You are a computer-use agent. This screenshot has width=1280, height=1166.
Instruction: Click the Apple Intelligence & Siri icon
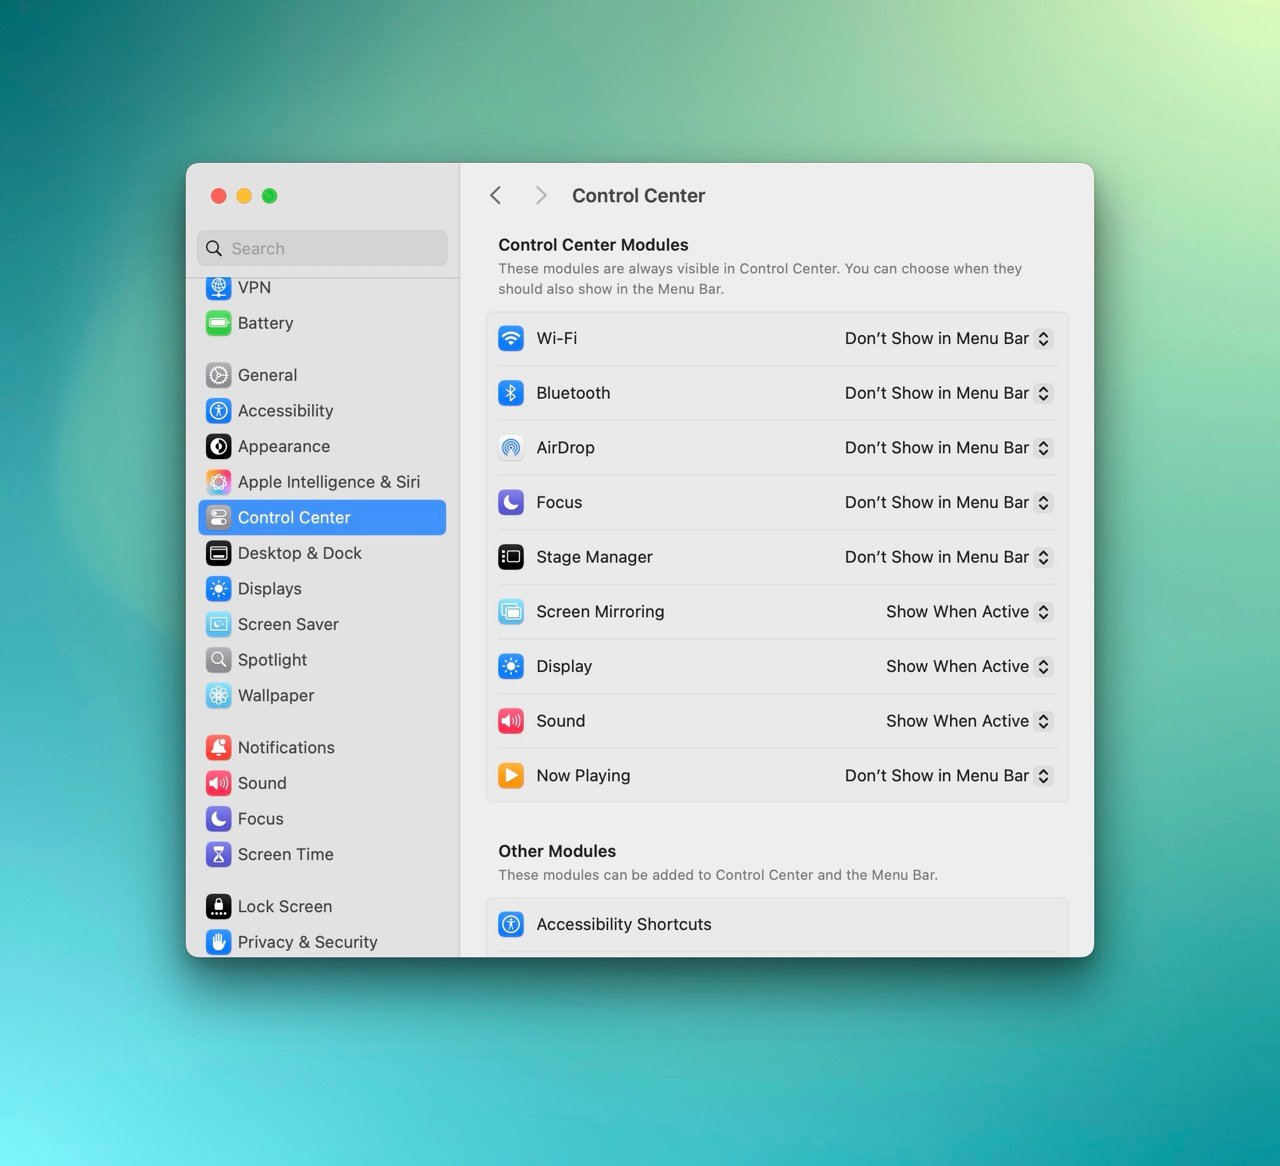pyautogui.click(x=219, y=482)
